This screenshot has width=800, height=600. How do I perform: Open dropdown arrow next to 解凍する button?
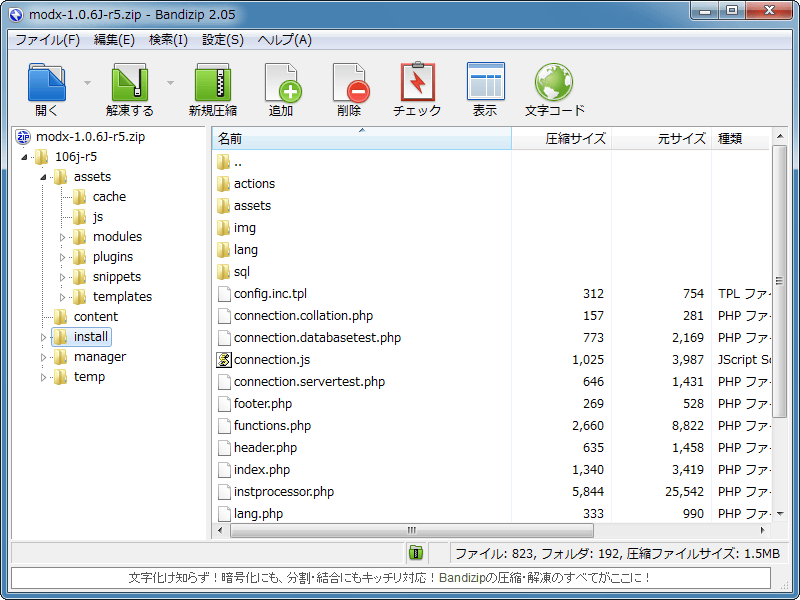point(170,83)
